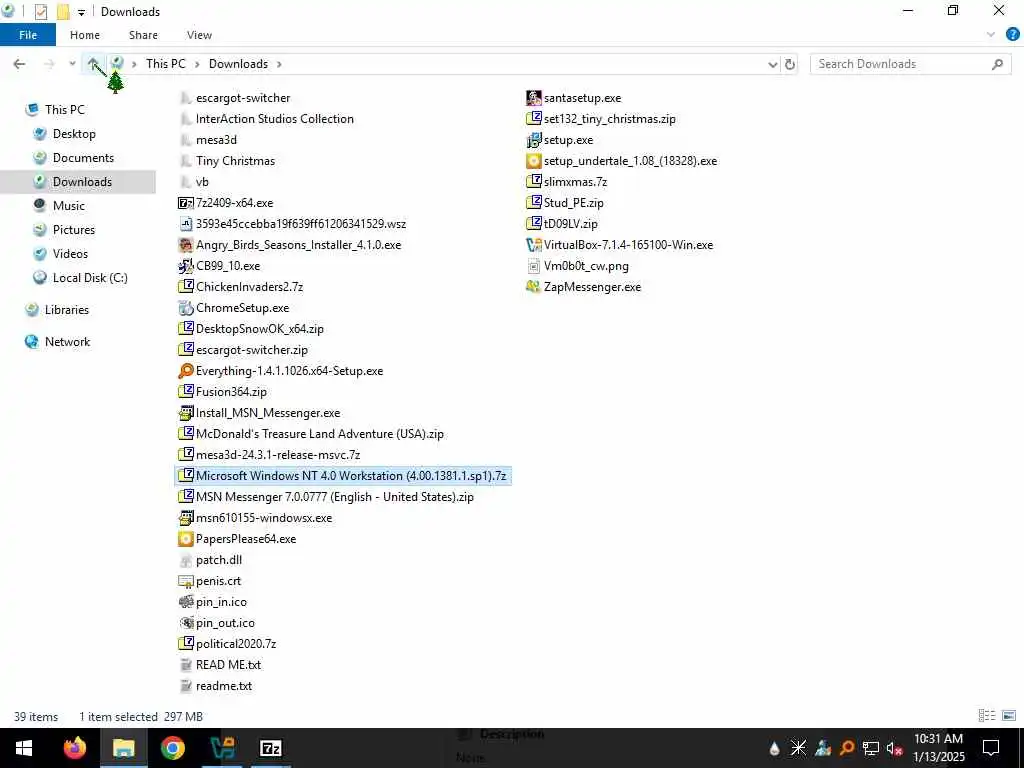Image resolution: width=1024 pixels, height=768 pixels.
Task: Open Google Chrome from the taskbar
Action: click(172, 748)
